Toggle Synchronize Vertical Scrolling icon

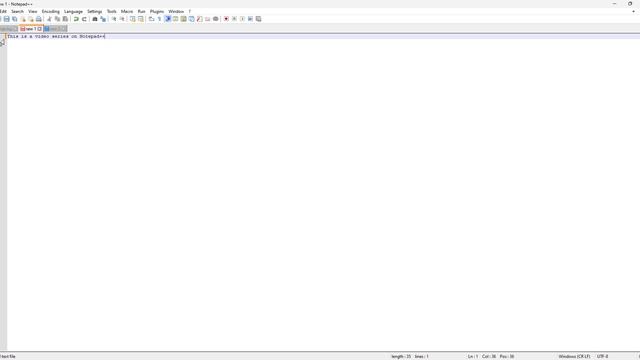[133, 19]
